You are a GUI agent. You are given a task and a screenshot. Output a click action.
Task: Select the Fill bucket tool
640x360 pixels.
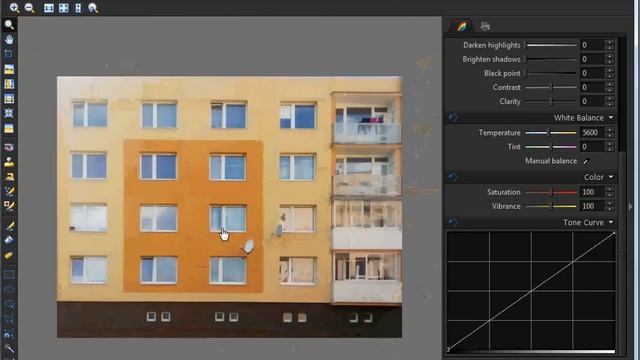(x=9, y=240)
